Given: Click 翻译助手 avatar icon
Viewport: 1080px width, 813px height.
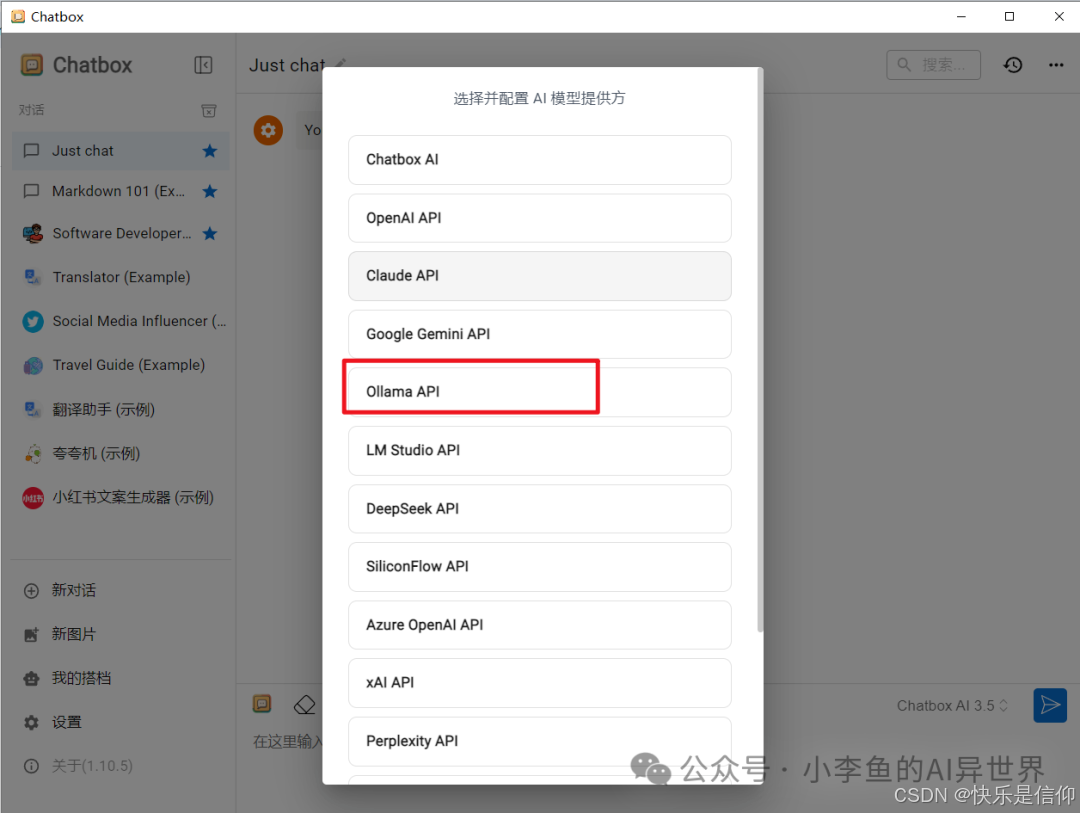Looking at the screenshot, I should pos(32,409).
